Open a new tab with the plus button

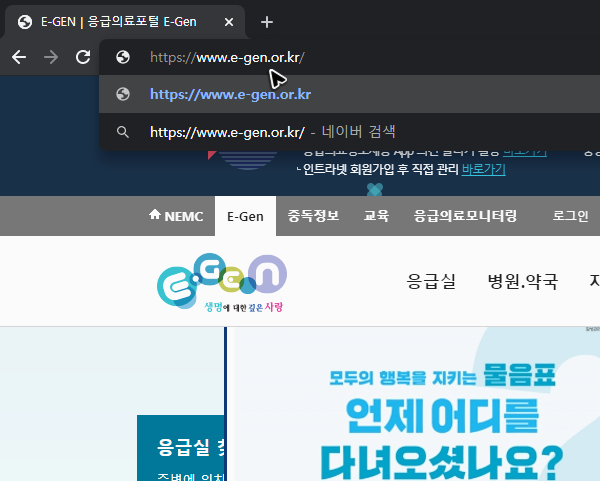coord(267,22)
